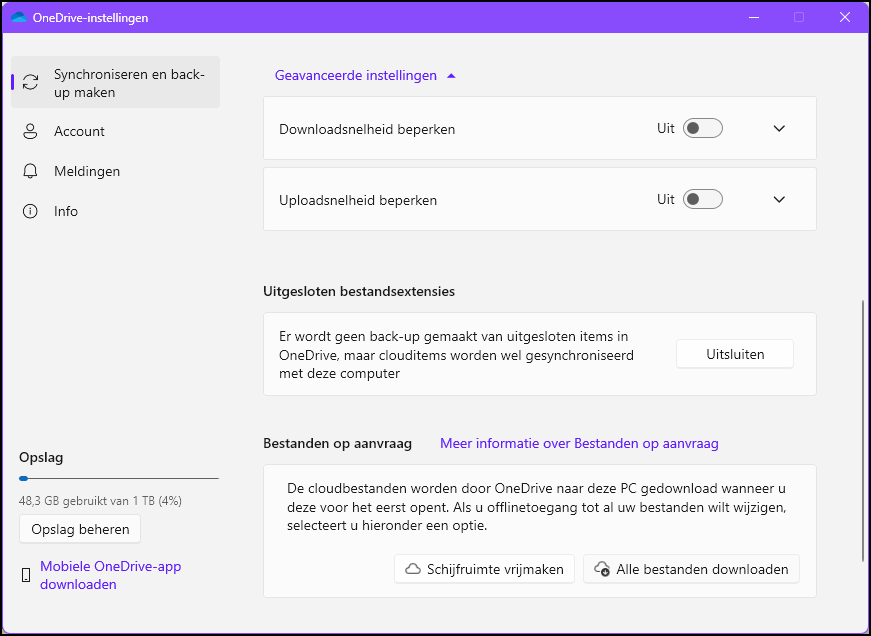871x636 pixels.
Task: Click the cloud icon on Schijfruimte vrijmaken
Action: click(412, 569)
